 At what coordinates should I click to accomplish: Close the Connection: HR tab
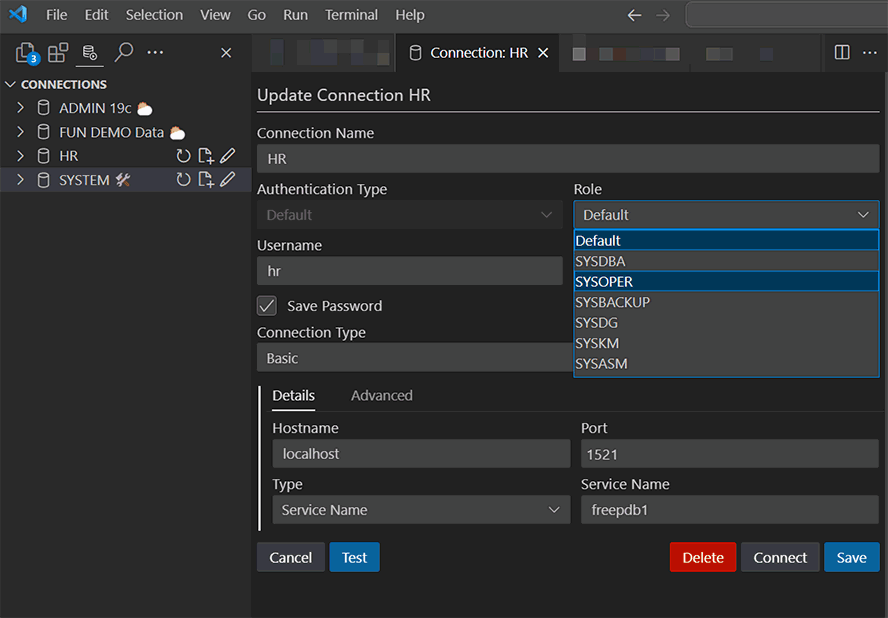coord(544,53)
